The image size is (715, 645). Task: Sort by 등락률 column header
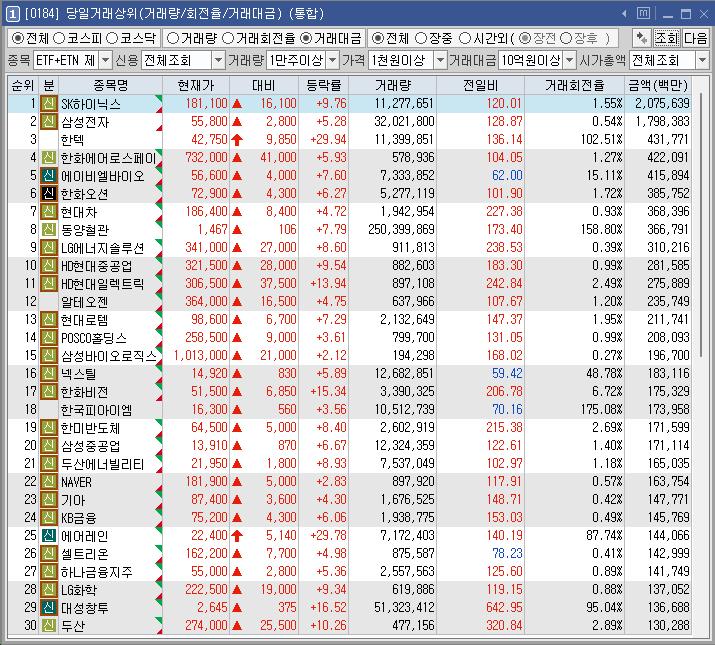(x=324, y=85)
